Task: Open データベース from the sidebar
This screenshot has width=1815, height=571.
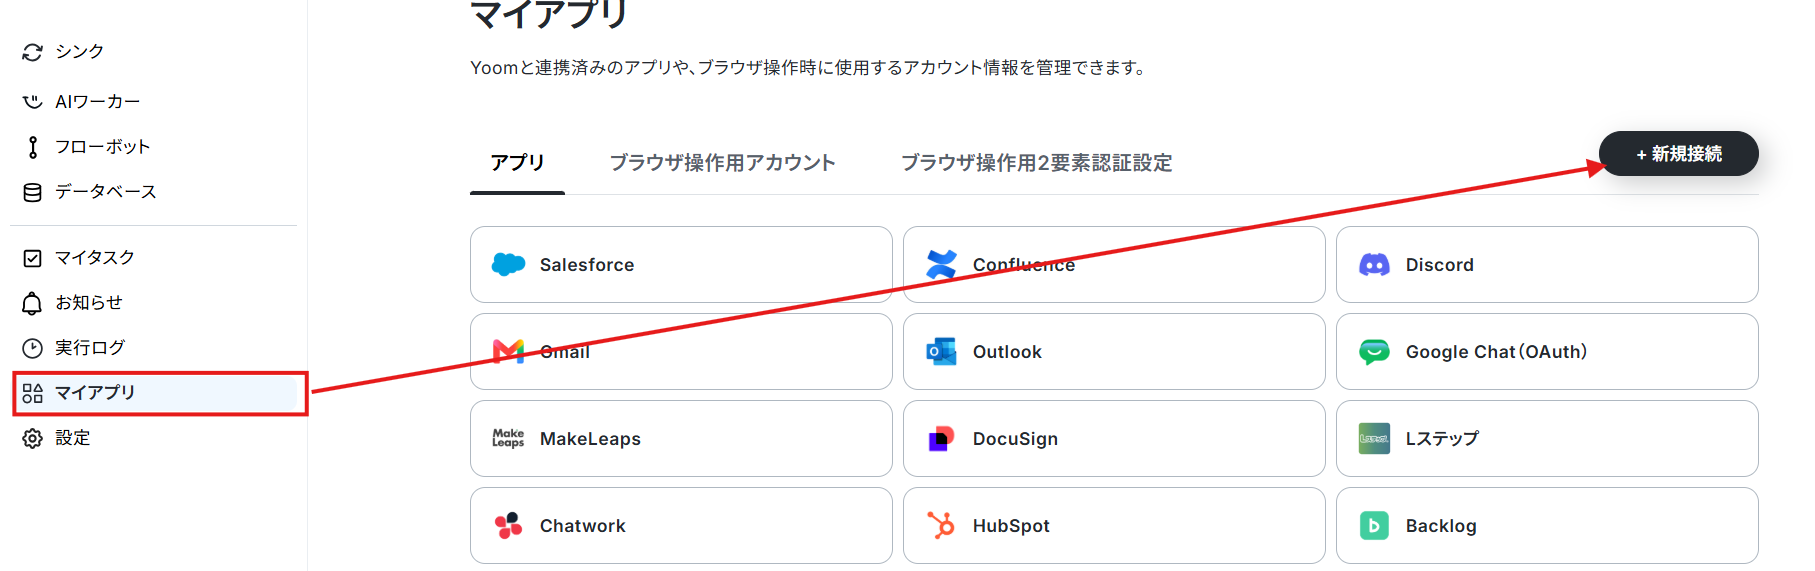Action: click(x=105, y=191)
